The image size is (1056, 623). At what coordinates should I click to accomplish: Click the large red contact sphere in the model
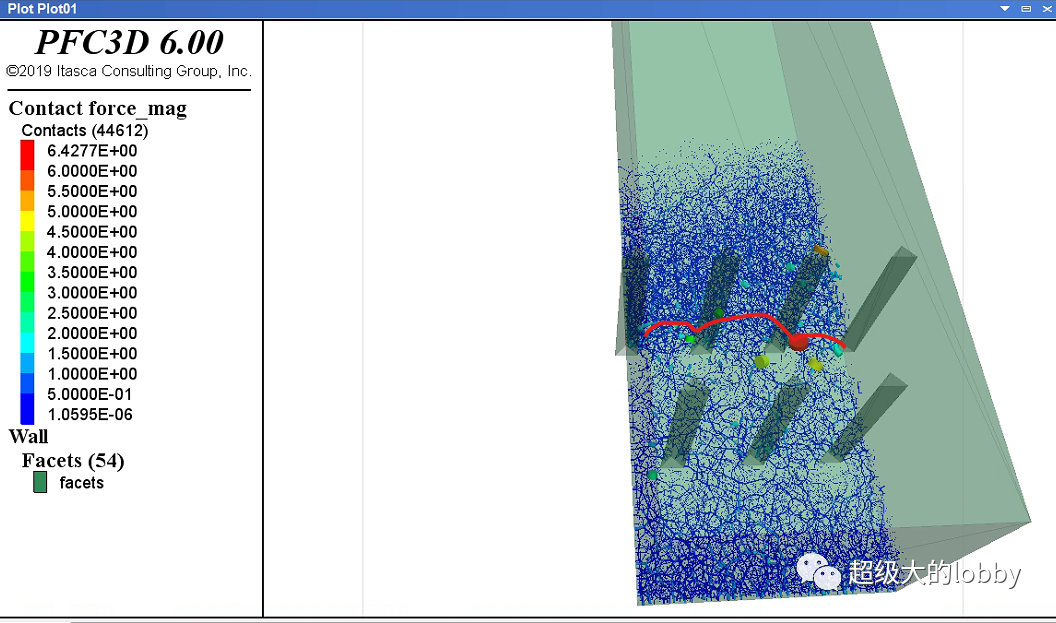pyautogui.click(x=798, y=342)
